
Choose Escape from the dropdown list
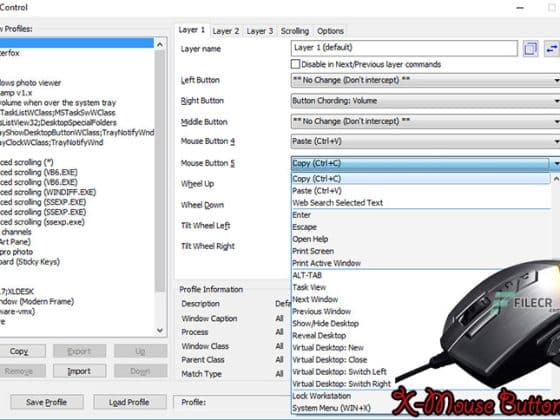click(x=421, y=227)
